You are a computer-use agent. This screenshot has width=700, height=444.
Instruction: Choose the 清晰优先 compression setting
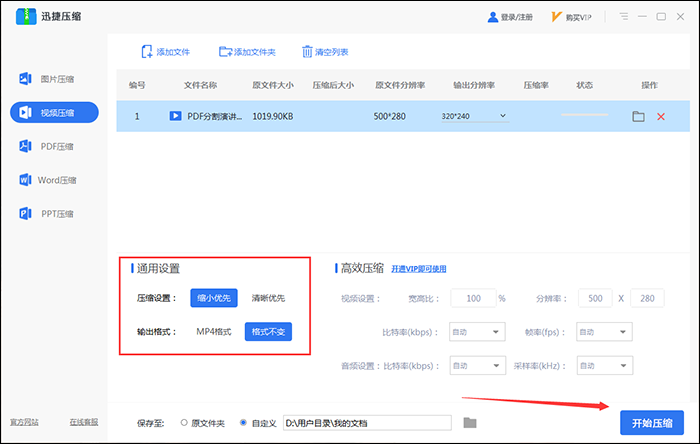[267, 298]
